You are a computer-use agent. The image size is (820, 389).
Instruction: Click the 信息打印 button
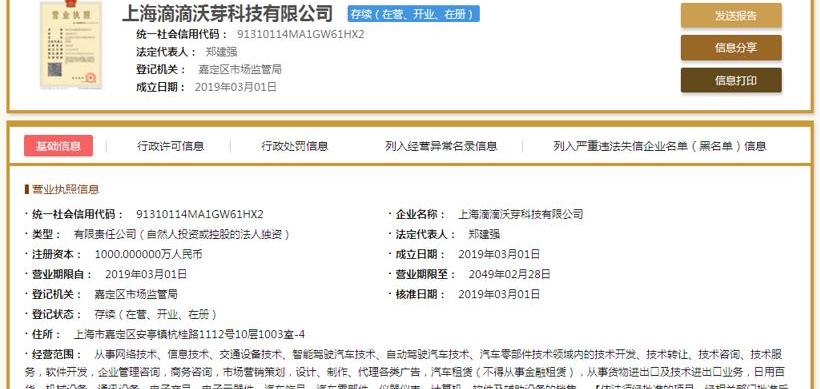coord(731,80)
